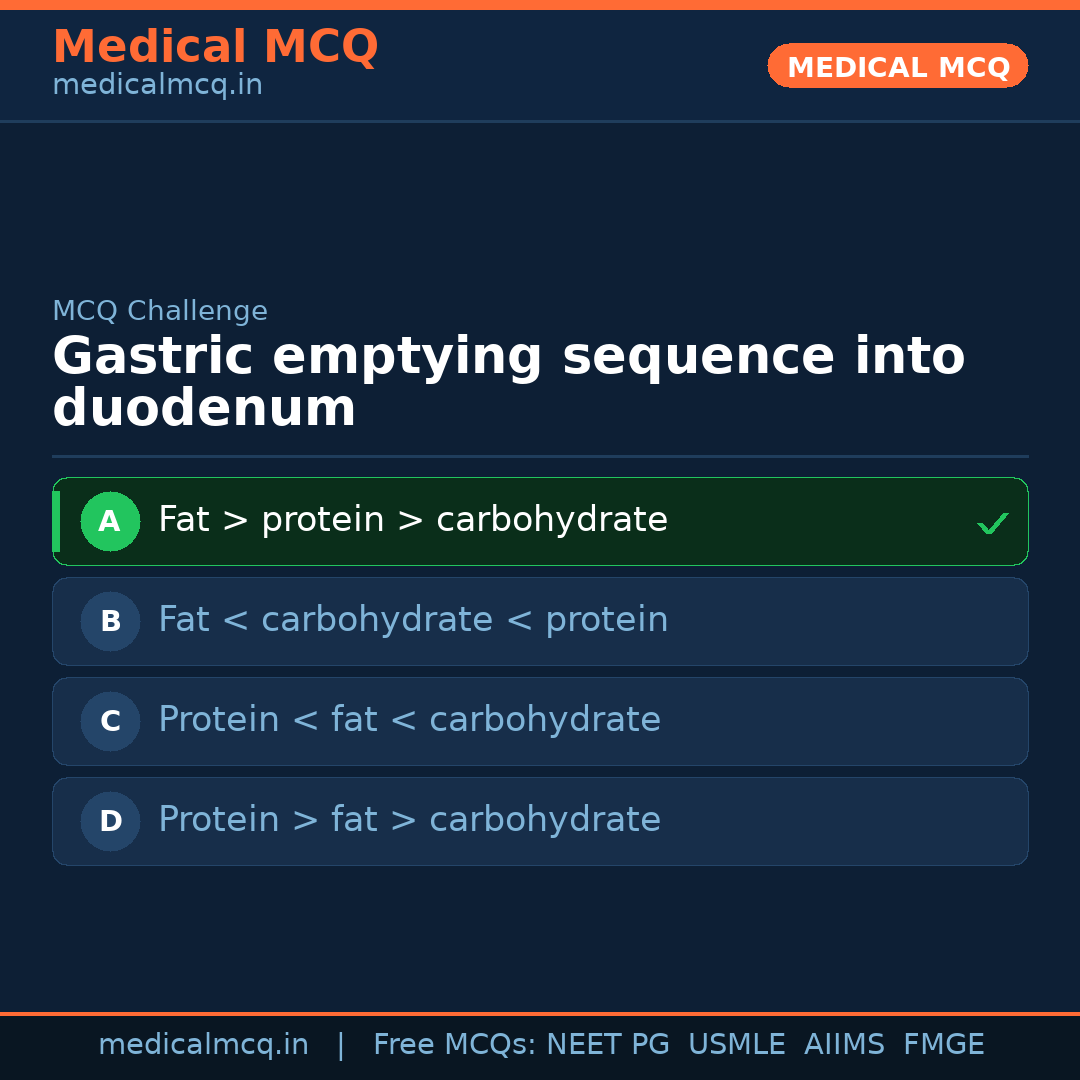Viewport: 1080px width, 1080px height.
Task: Click the green A option circle
Action: 110,521
